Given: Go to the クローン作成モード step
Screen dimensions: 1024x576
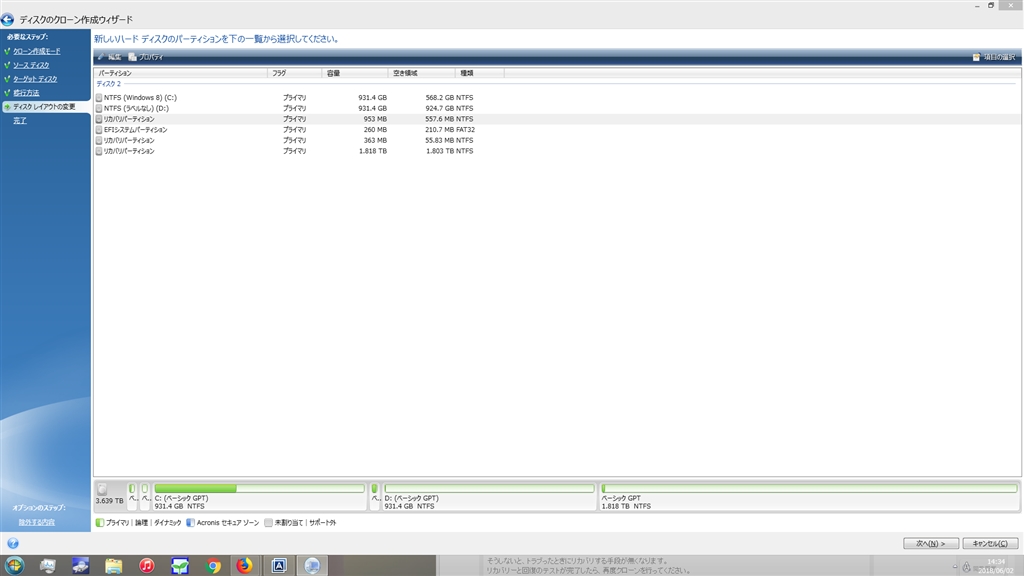Looking at the screenshot, I should coord(37,51).
